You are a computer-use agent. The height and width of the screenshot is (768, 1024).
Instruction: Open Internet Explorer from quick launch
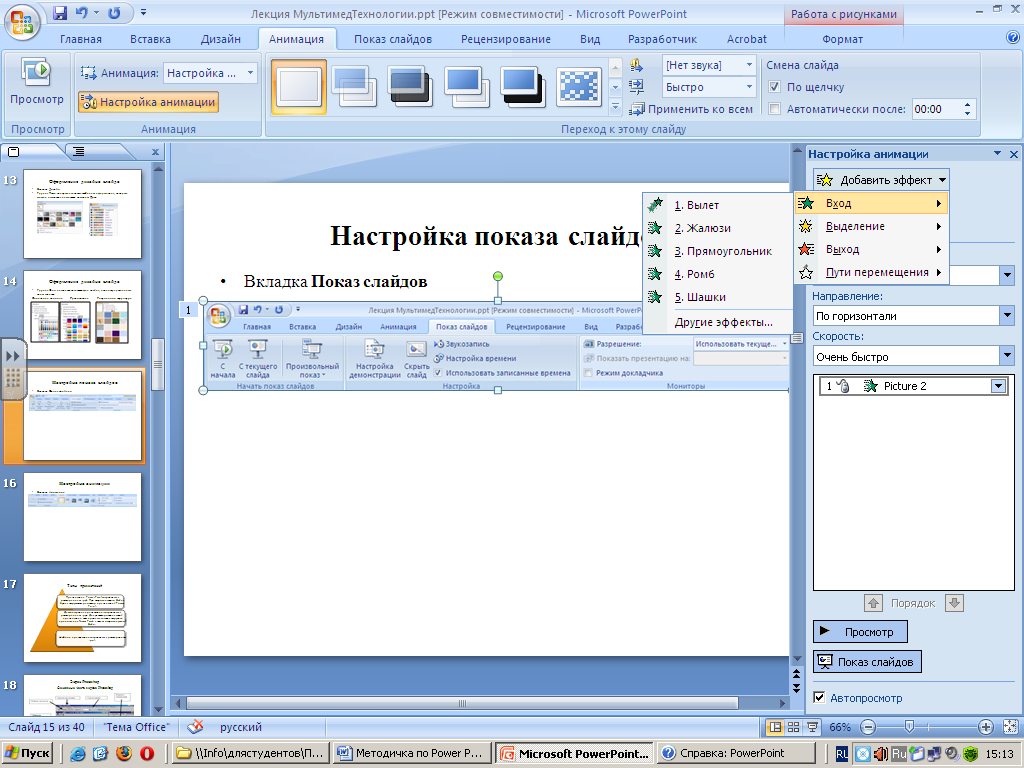78,753
